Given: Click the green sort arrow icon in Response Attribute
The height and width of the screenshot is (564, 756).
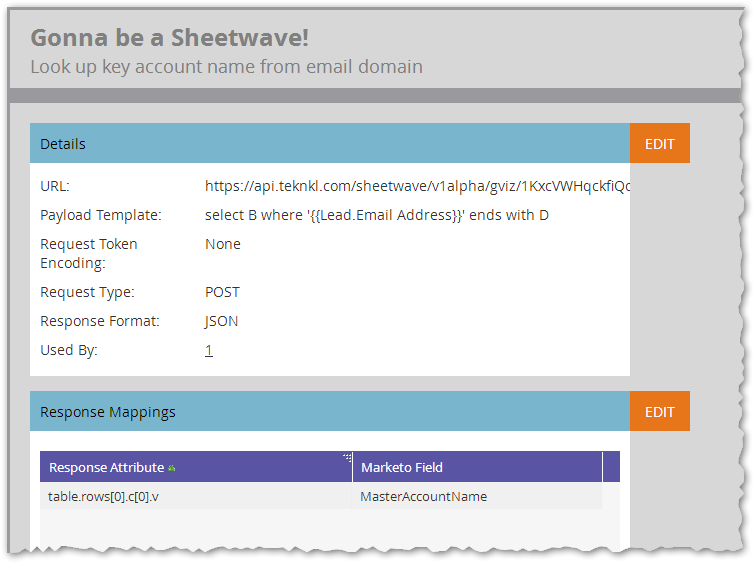Looking at the screenshot, I should [x=172, y=468].
